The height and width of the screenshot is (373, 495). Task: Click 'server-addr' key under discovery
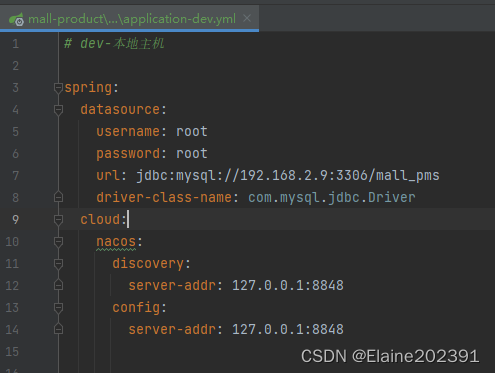[172, 285]
